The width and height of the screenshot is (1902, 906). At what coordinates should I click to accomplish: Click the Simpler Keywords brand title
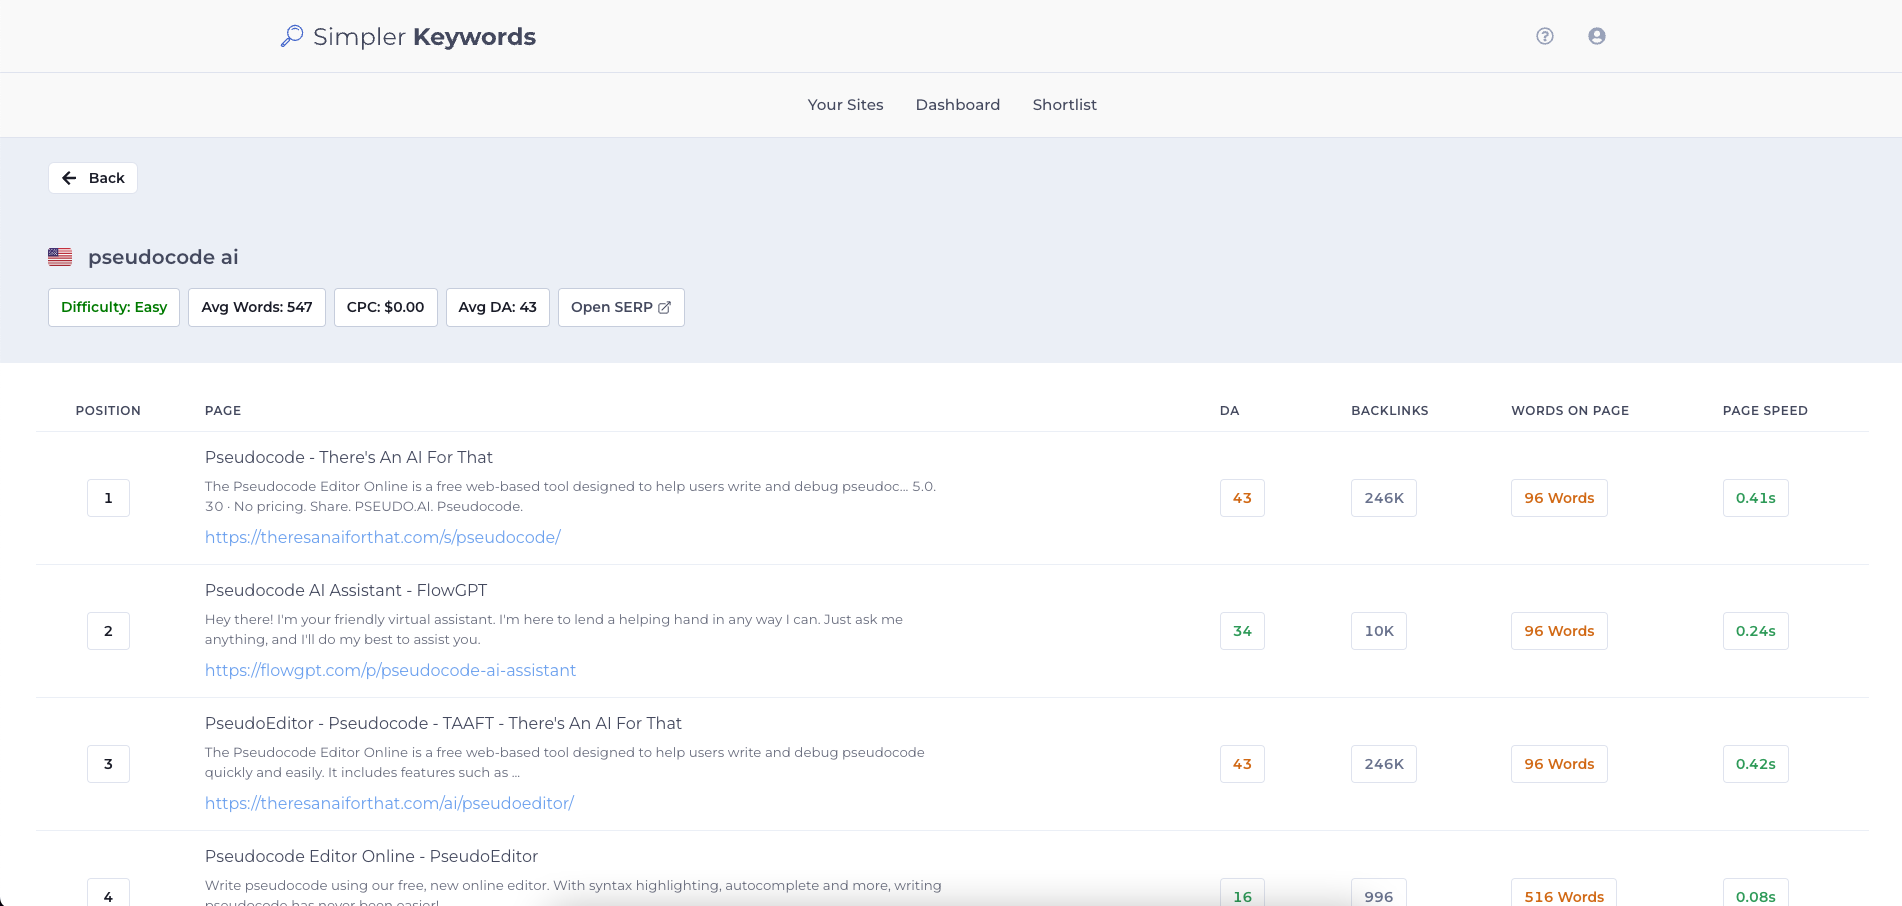coord(424,37)
